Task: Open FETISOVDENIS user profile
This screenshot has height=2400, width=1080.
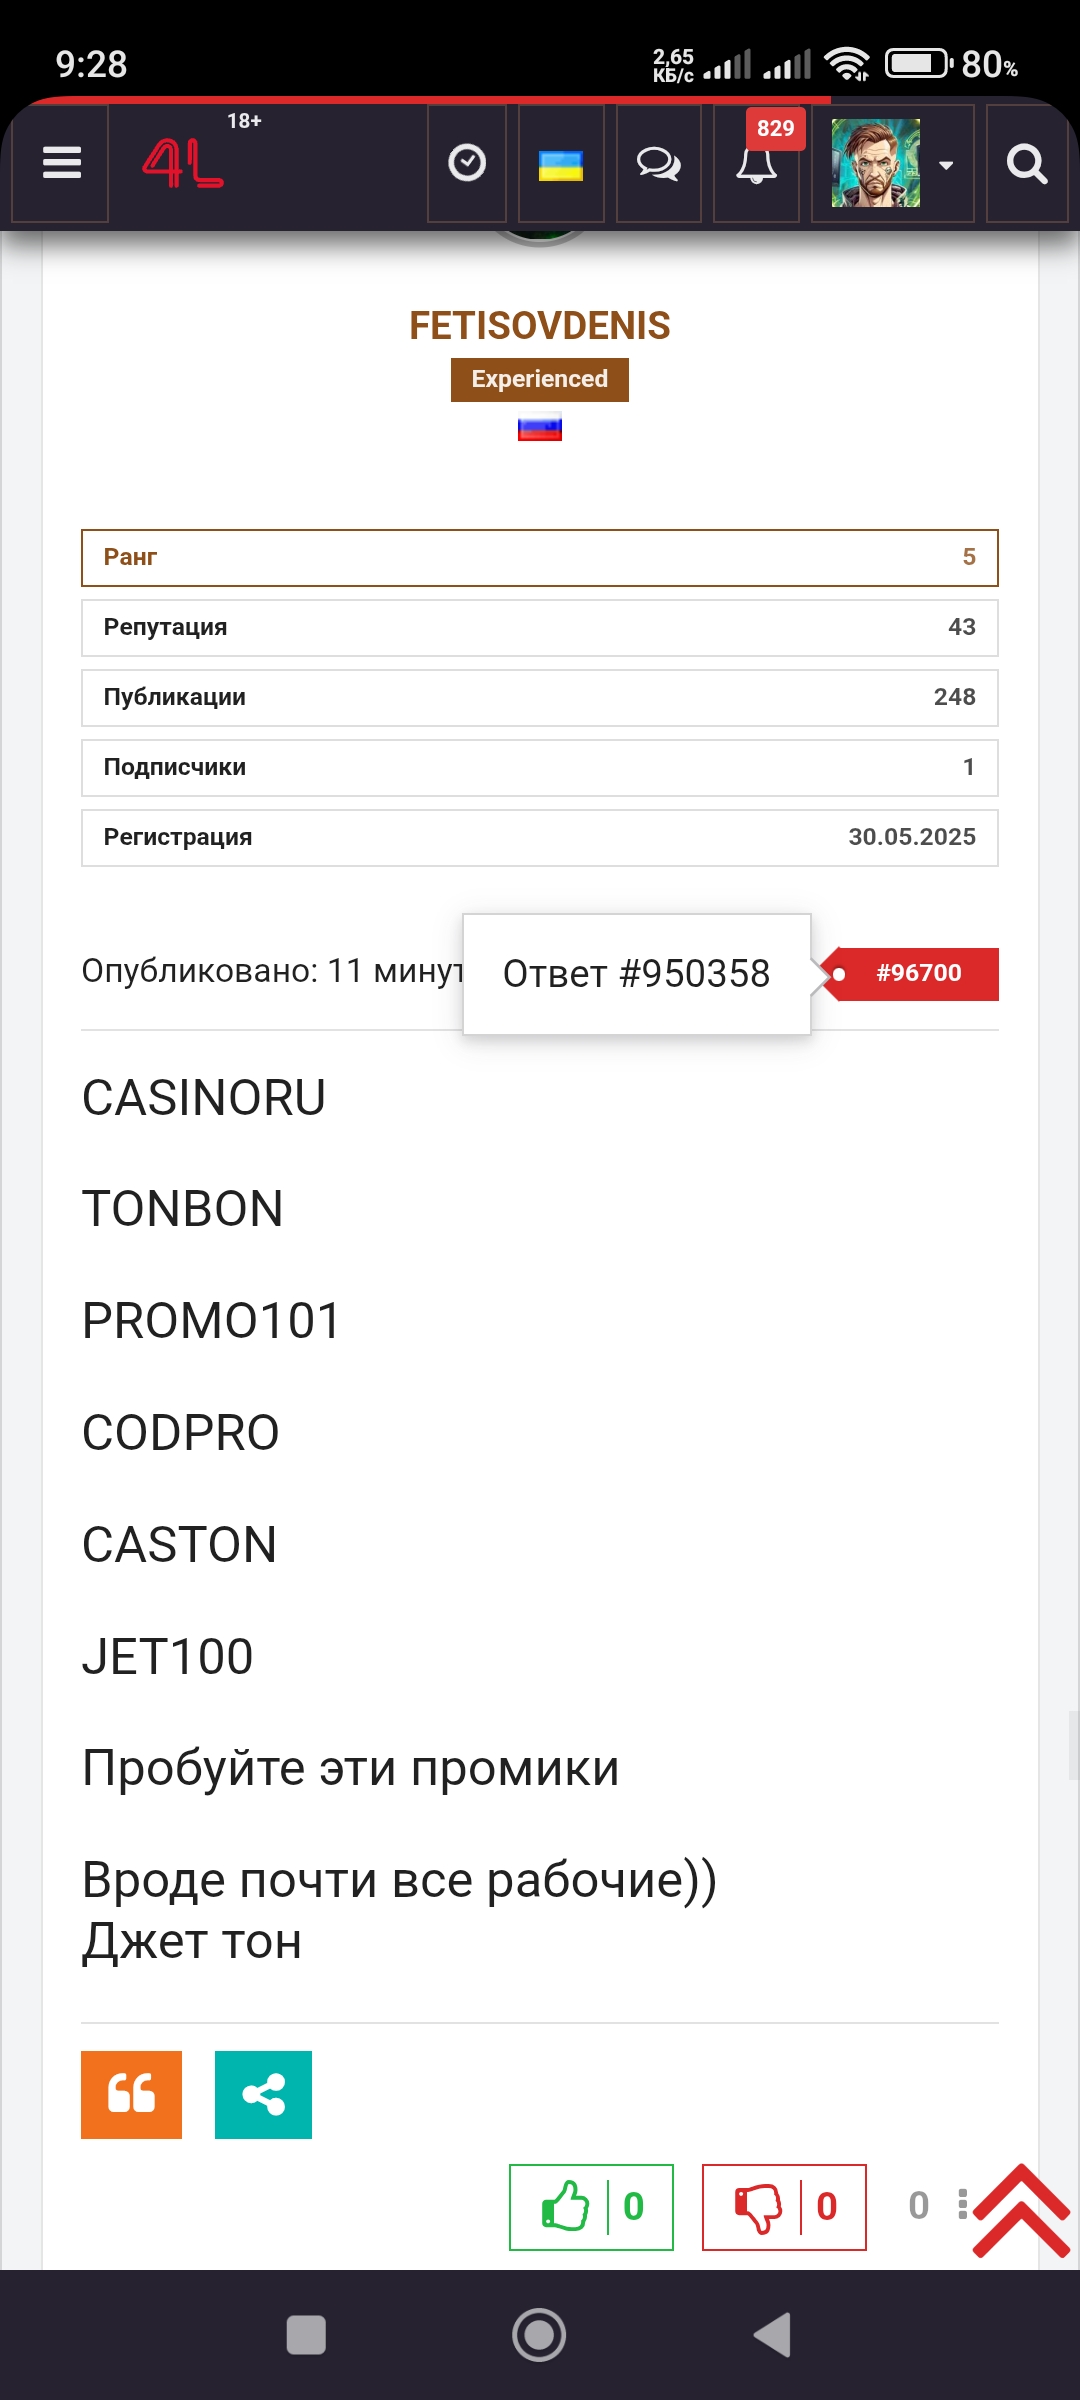Action: [540, 326]
